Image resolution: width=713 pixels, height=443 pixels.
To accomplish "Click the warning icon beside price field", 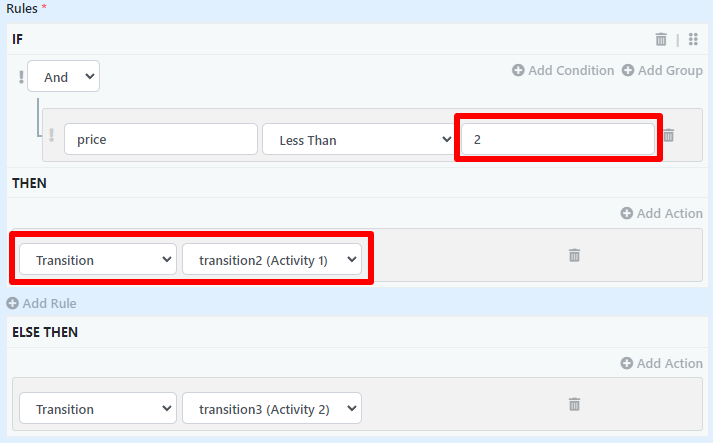I will (51, 140).
